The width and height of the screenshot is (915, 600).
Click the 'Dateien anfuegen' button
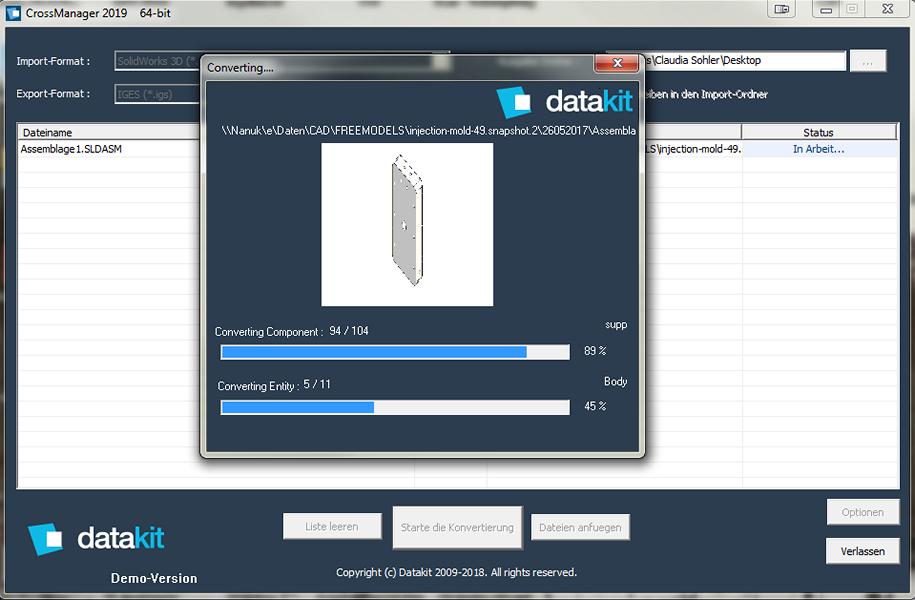pos(580,528)
